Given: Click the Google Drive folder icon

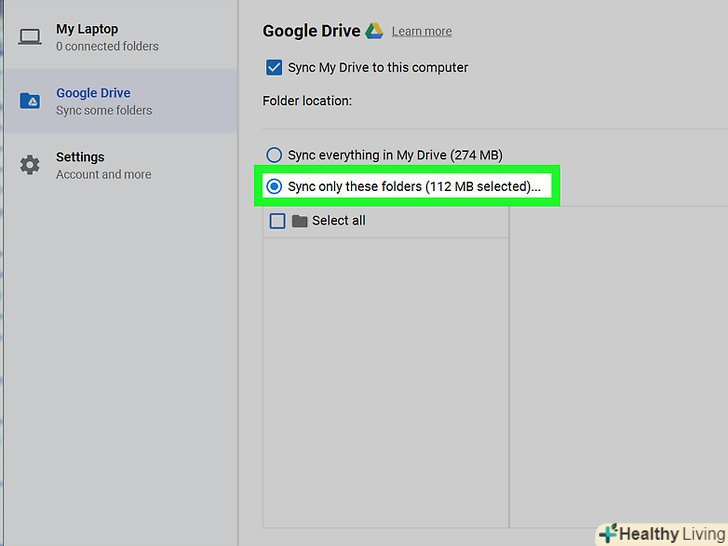Looking at the screenshot, I should [x=30, y=100].
